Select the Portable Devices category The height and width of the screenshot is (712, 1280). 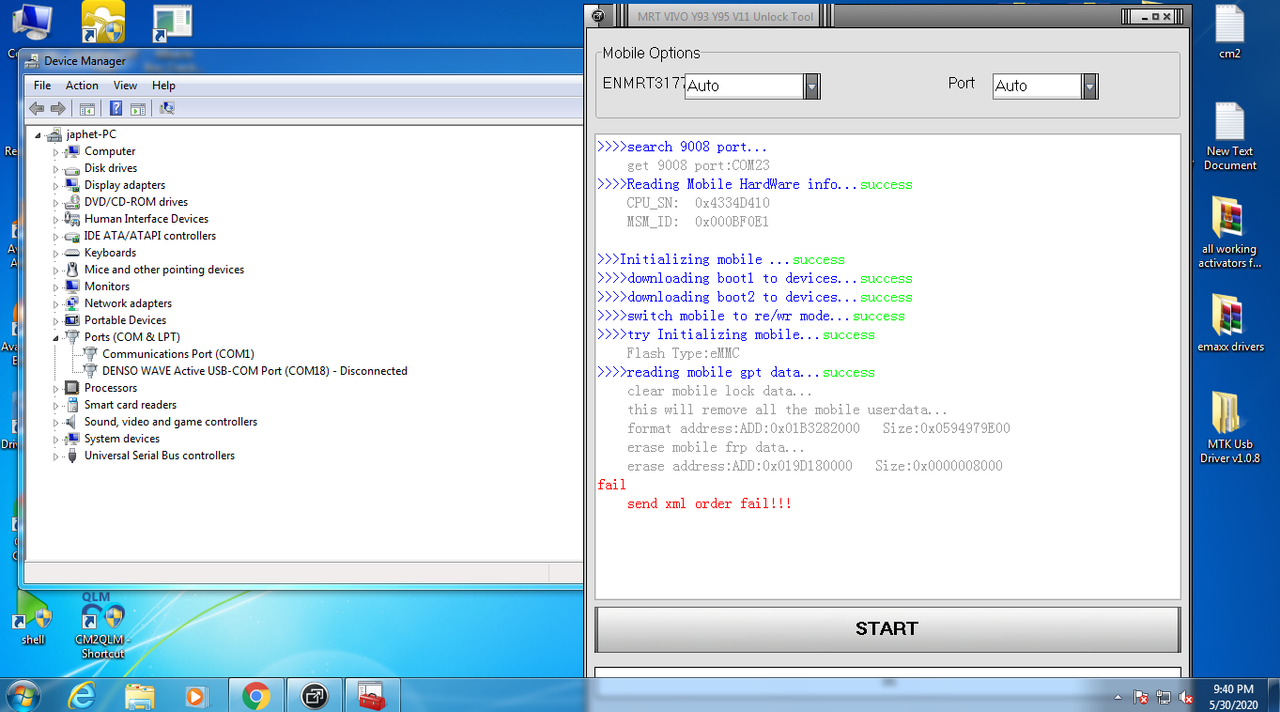125,321
